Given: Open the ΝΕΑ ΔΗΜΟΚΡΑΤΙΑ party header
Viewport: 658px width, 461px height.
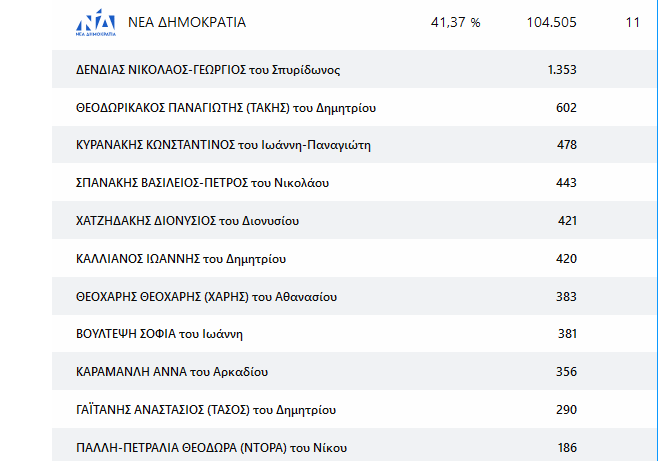Looking at the screenshot, I should pyautogui.click(x=187, y=22).
